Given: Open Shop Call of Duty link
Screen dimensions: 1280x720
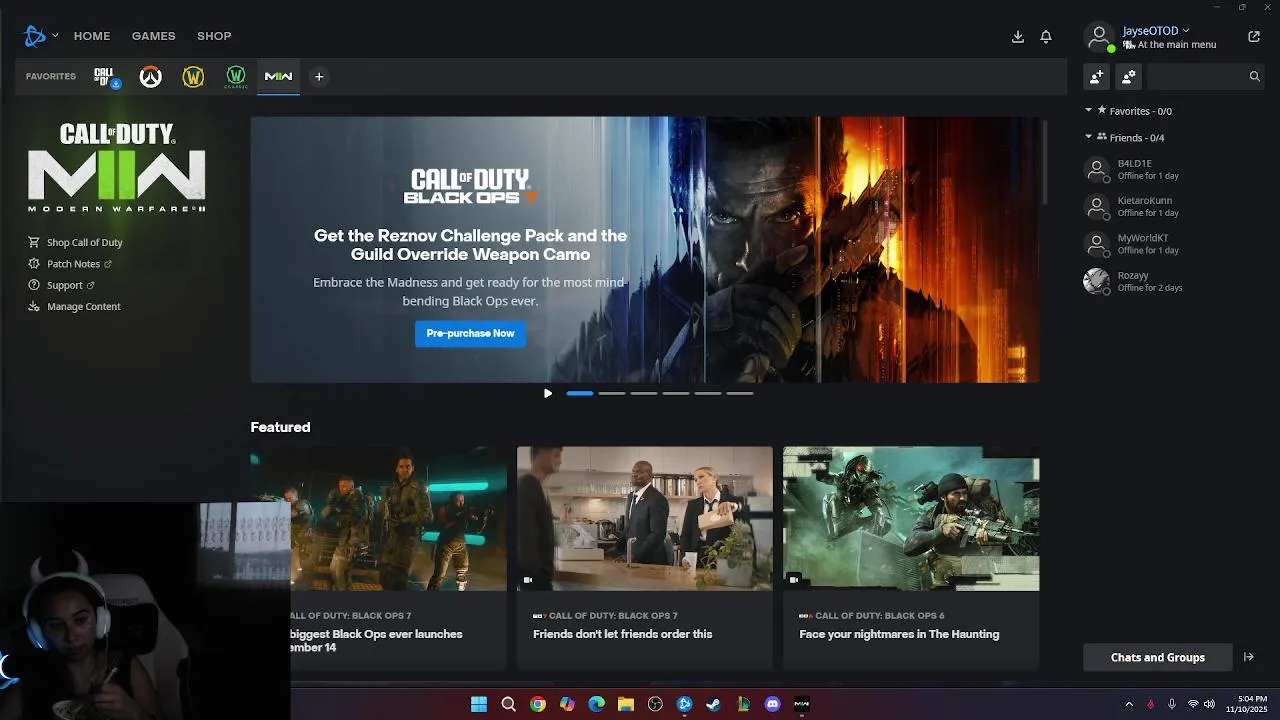Looking at the screenshot, I should pyautogui.click(x=76, y=242).
